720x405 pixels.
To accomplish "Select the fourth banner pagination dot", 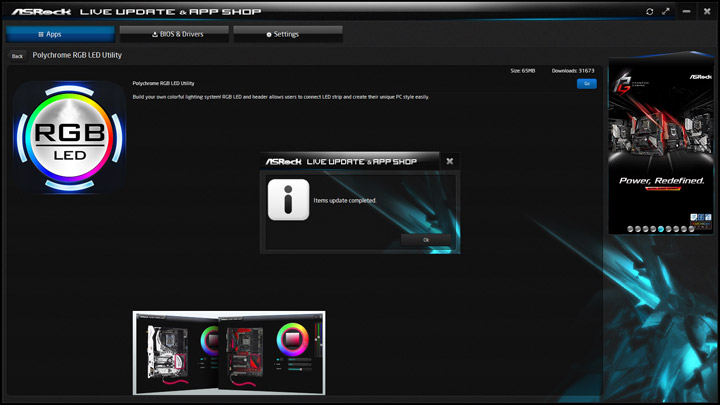I will (653, 229).
